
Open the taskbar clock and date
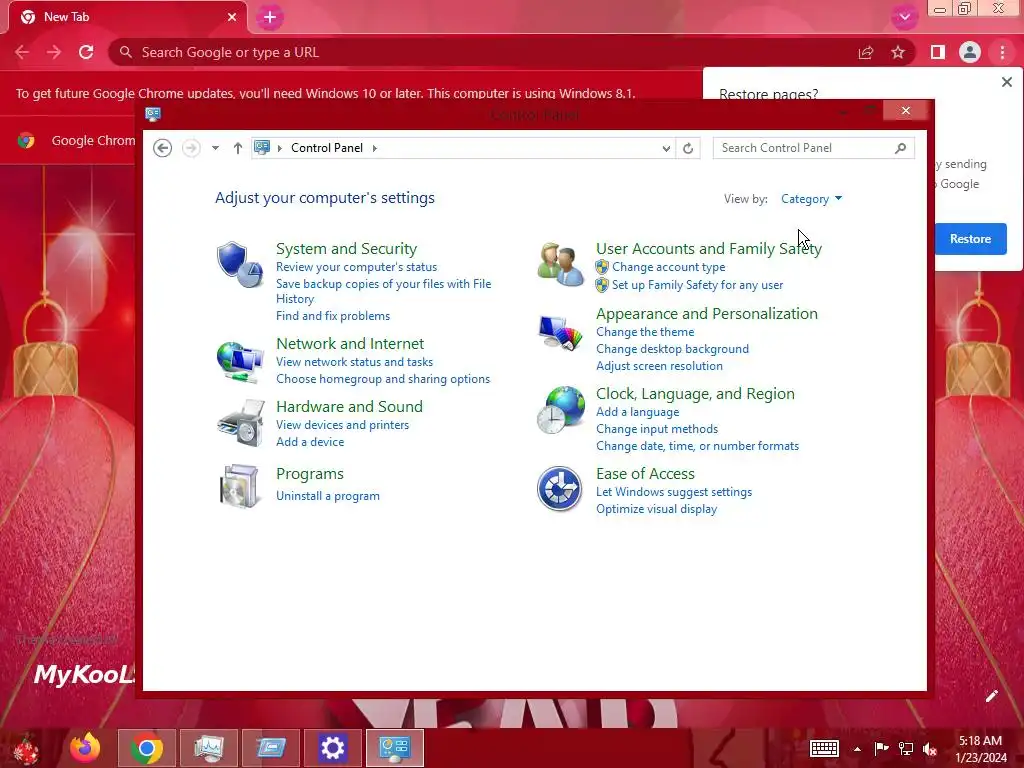pos(981,749)
